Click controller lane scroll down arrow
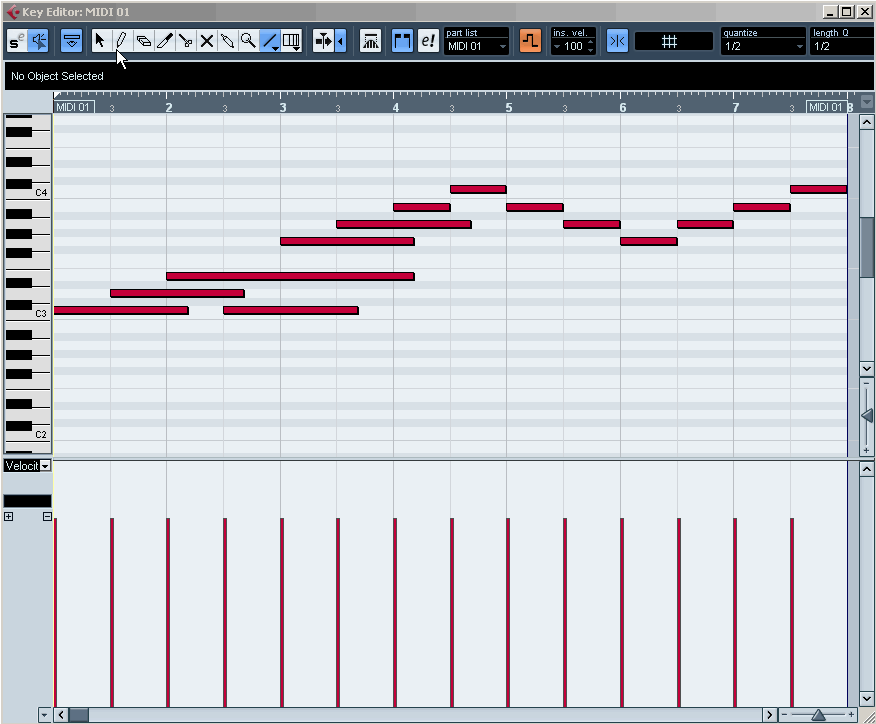Image resolution: width=876 pixels, height=724 pixels. (867, 698)
